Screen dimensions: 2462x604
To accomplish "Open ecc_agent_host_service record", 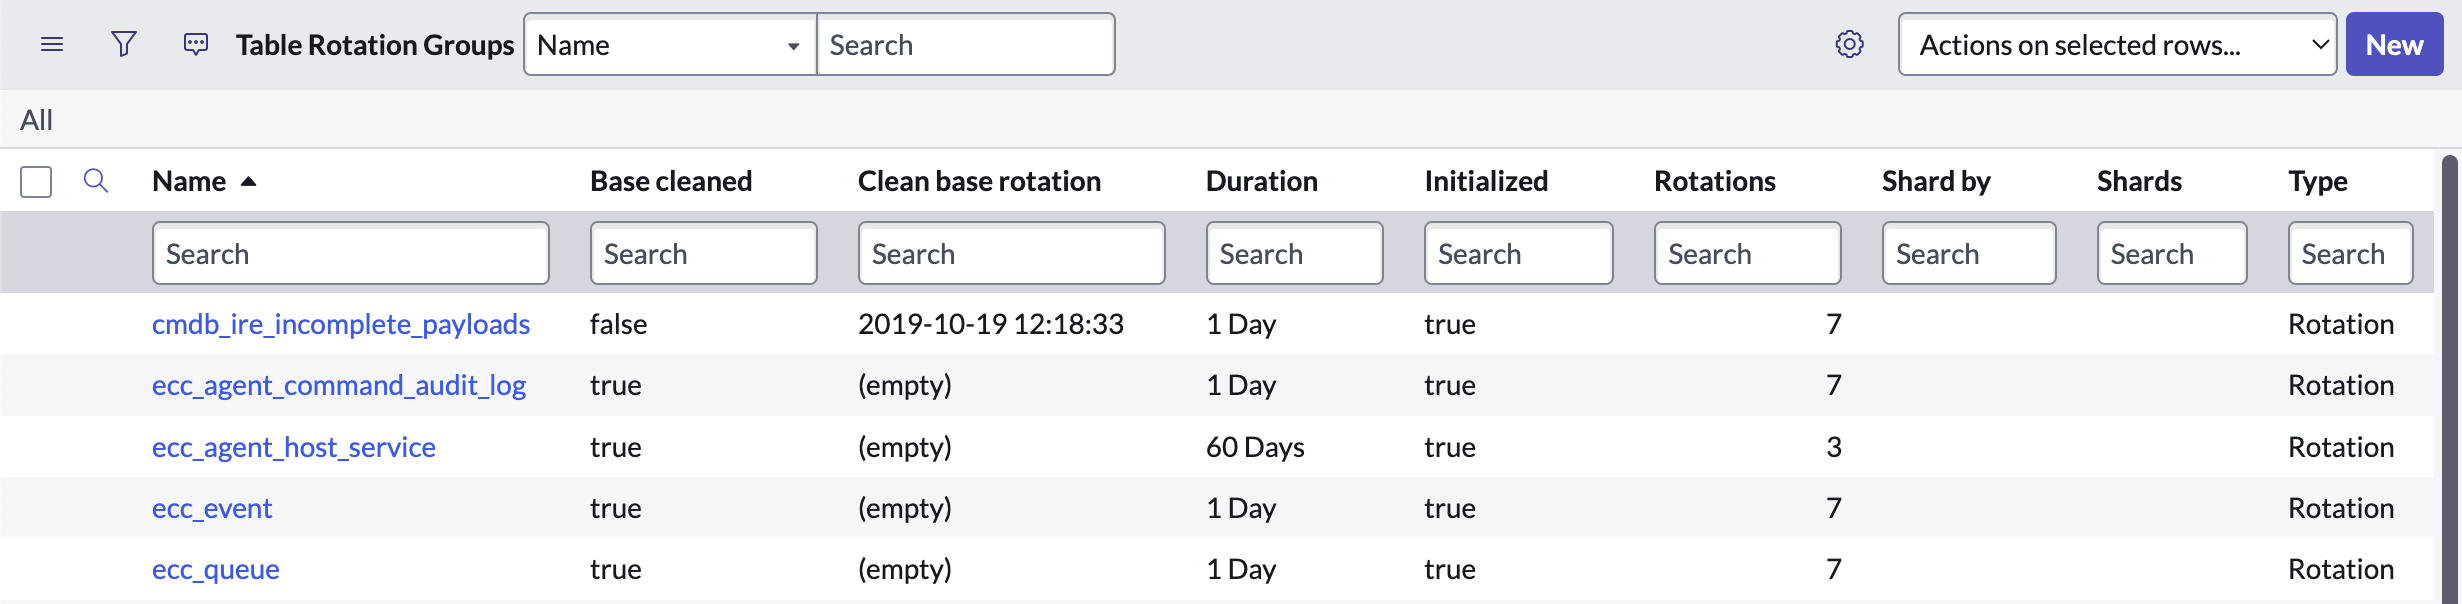I will (x=294, y=447).
